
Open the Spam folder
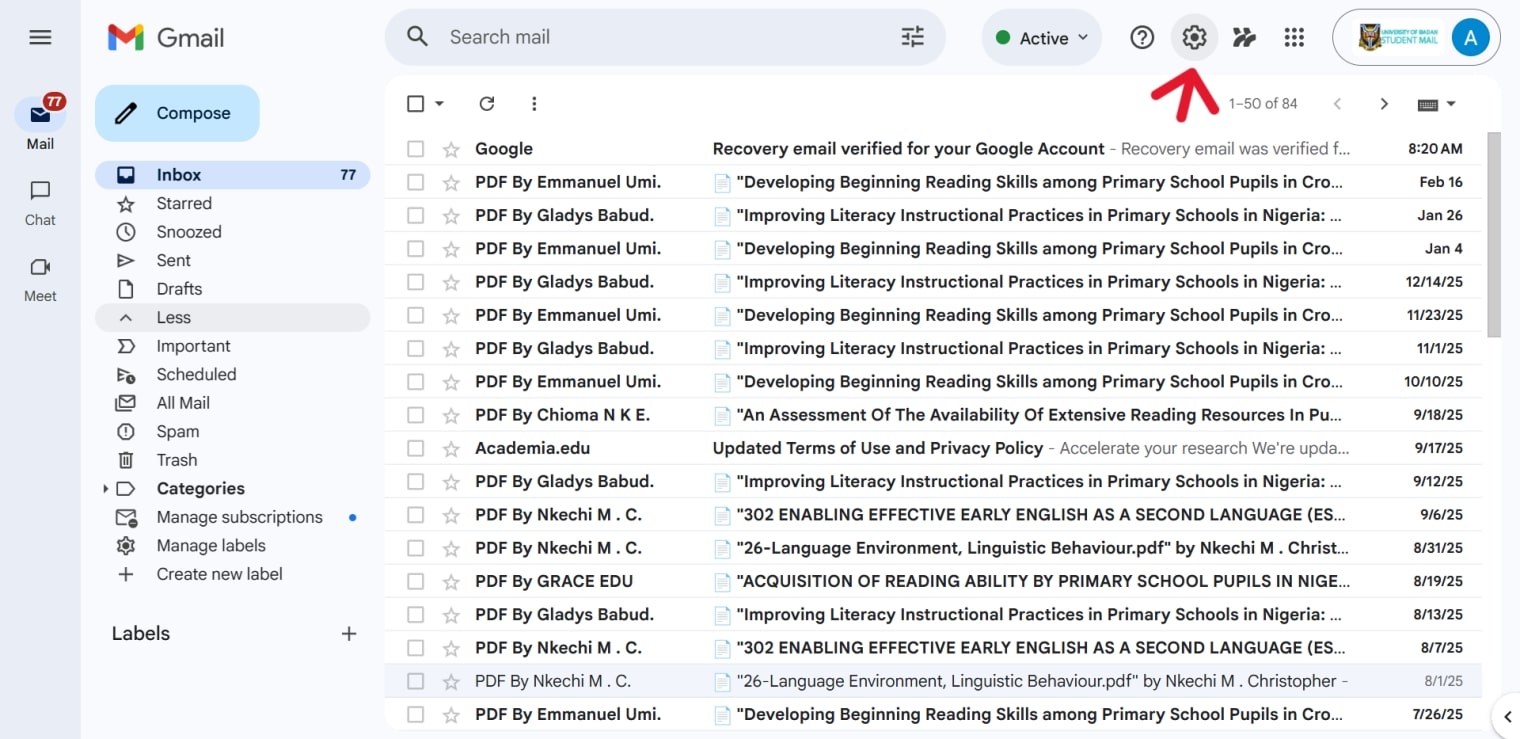[x=177, y=431]
